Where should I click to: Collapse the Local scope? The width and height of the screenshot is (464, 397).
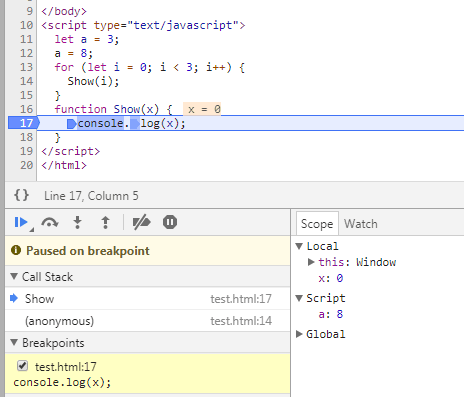(x=299, y=246)
